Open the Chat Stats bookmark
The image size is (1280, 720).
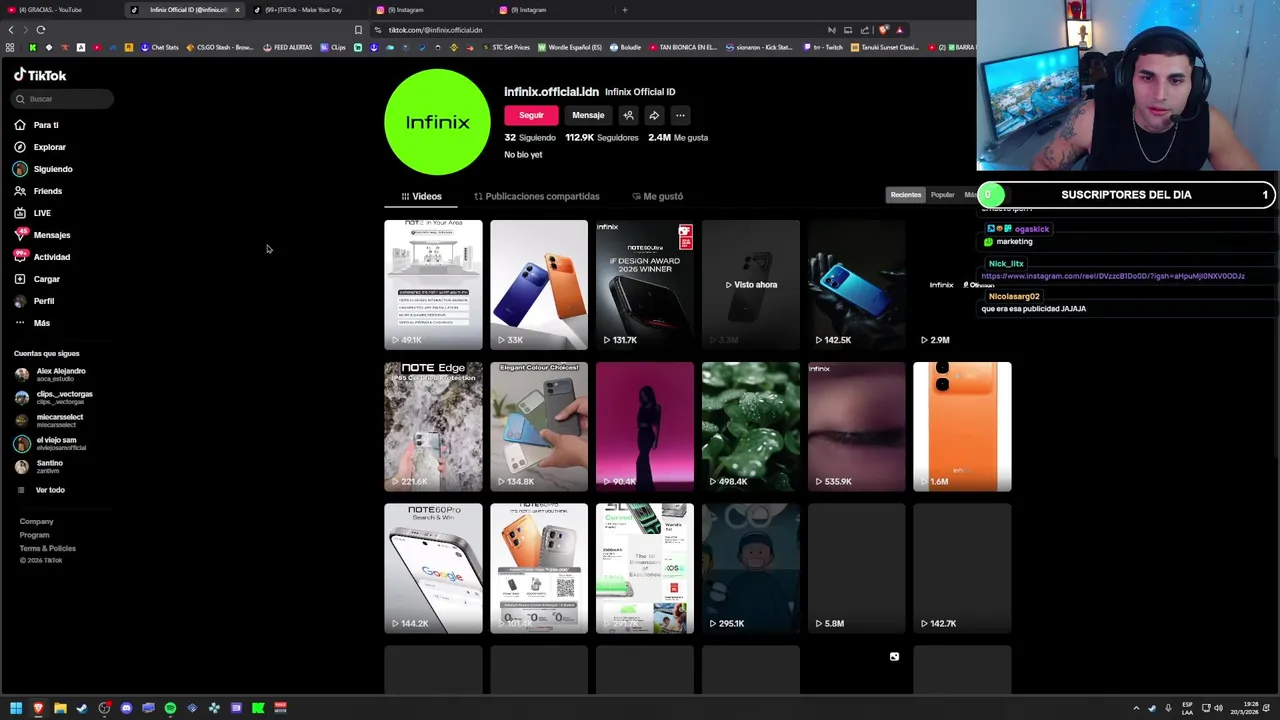(160, 47)
